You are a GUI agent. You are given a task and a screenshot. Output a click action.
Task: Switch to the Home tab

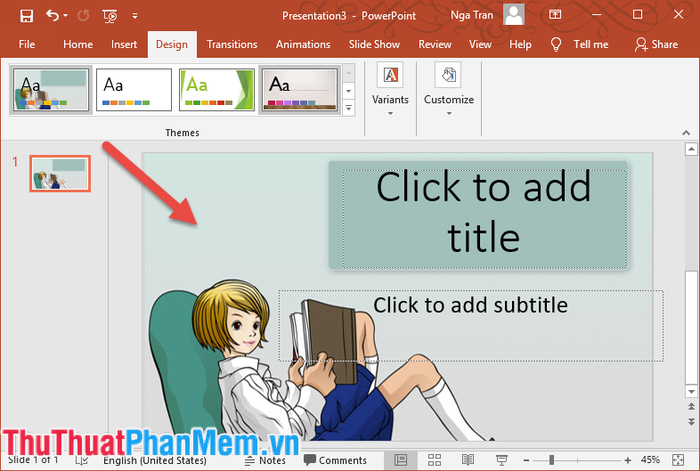pos(78,44)
